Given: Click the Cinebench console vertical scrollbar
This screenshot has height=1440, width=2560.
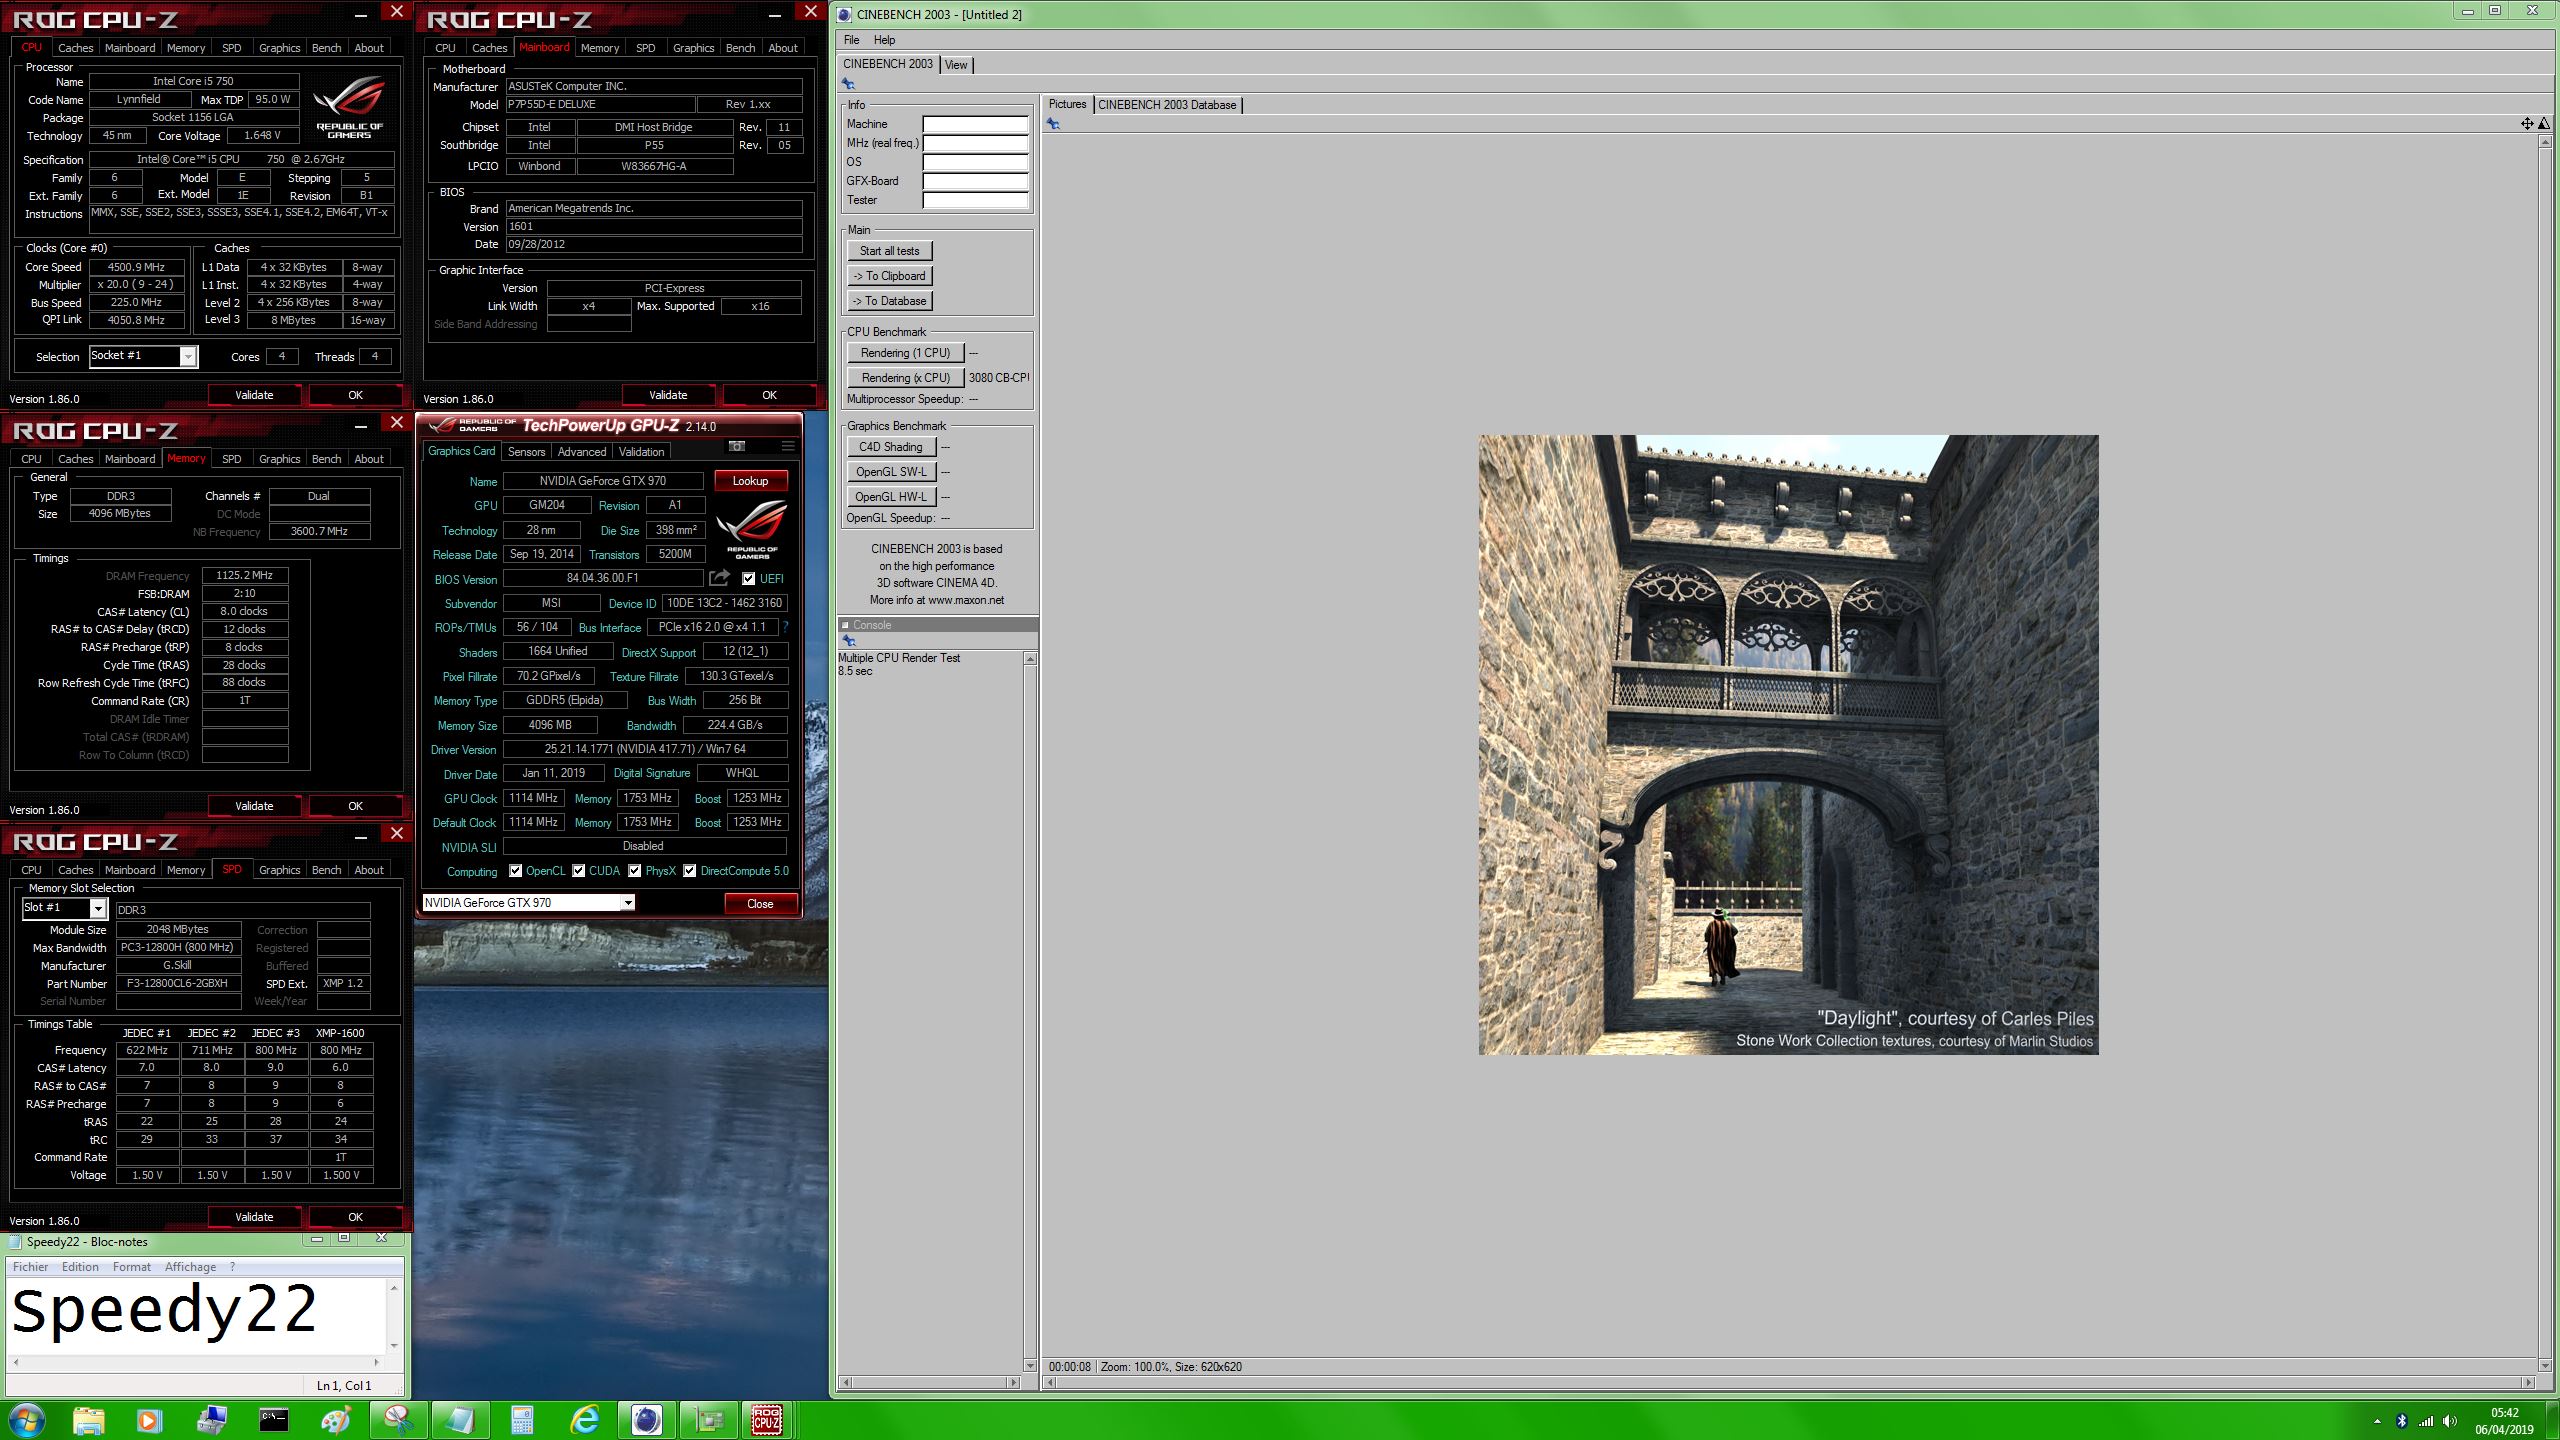Looking at the screenshot, I should coord(1030,1010).
